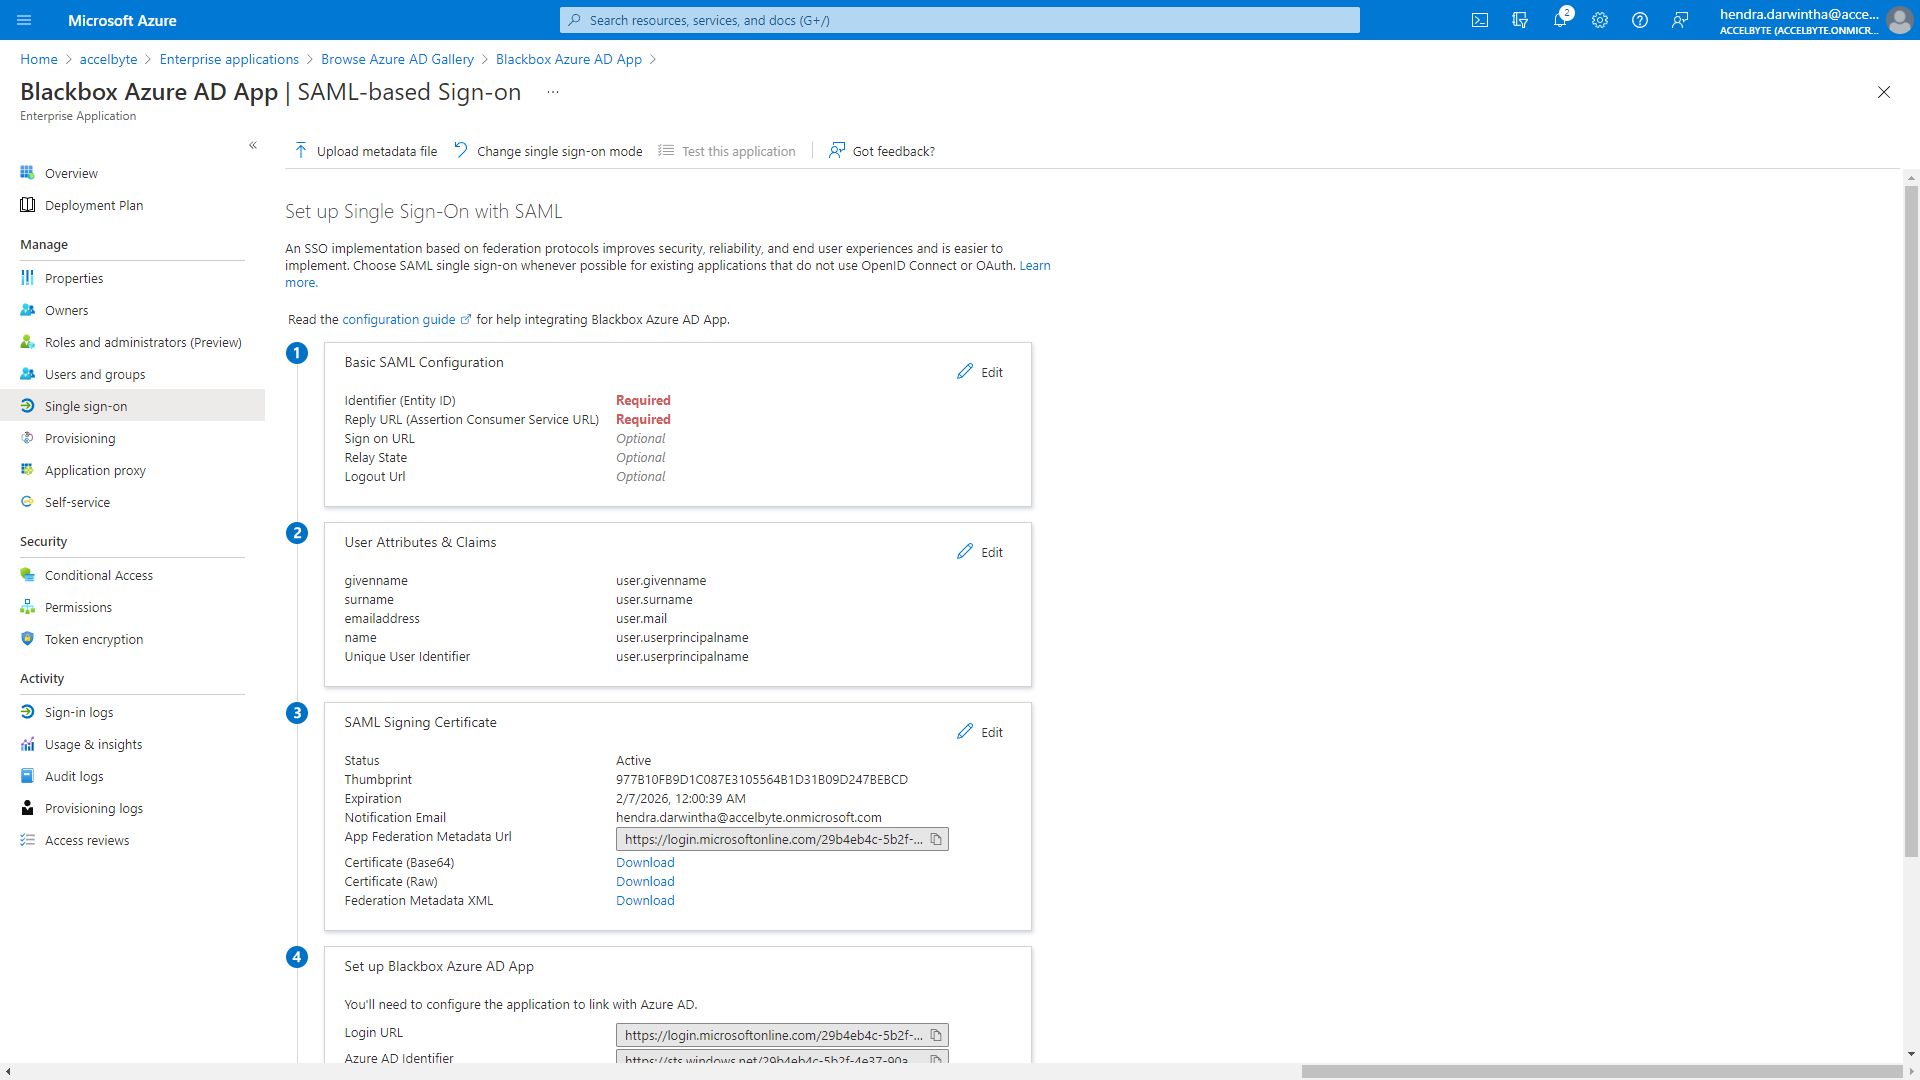Click the Provisioning sidebar icon

point(28,438)
